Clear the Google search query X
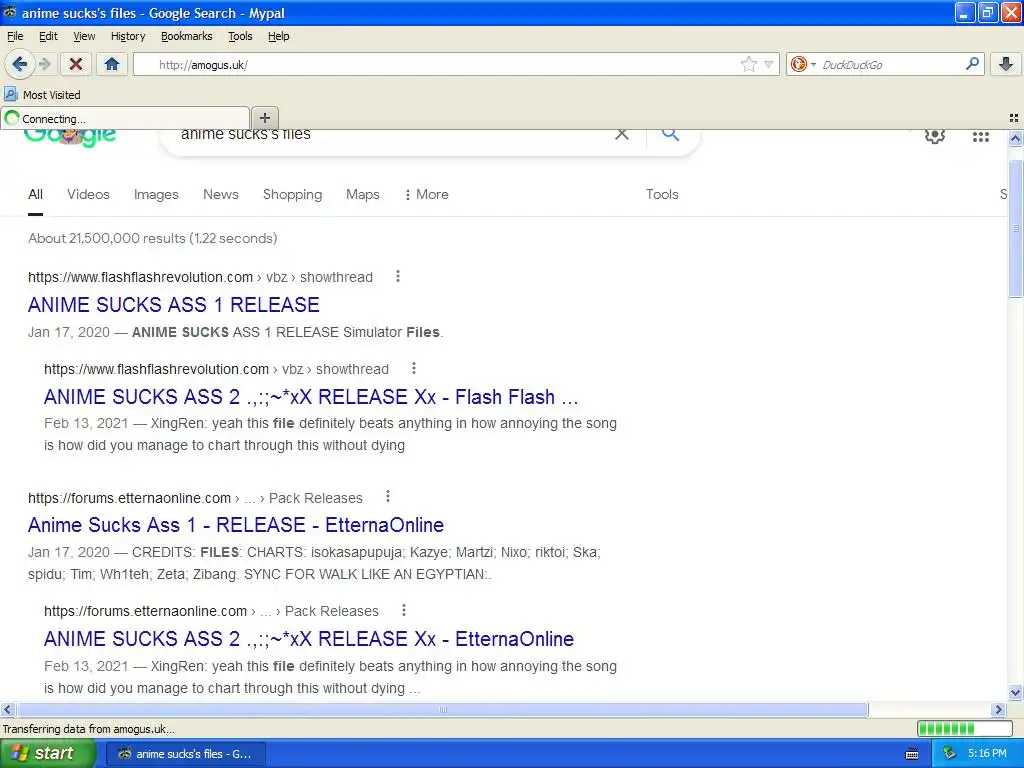This screenshot has height=768, width=1024. point(622,135)
